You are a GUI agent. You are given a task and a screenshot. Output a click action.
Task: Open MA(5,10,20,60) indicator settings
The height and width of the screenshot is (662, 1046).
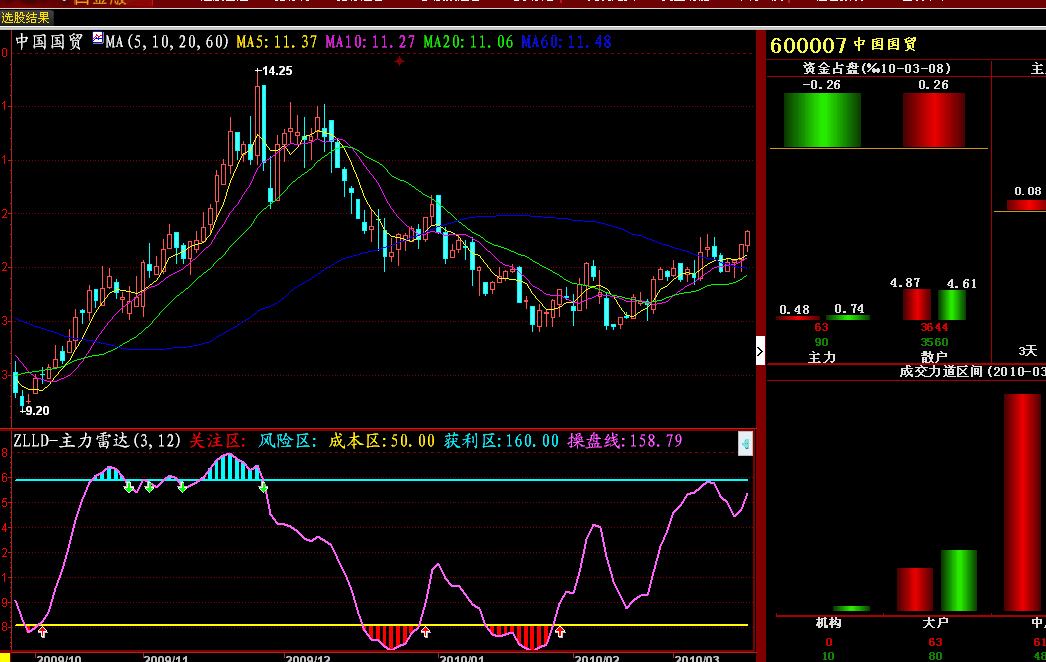click(x=167, y=42)
